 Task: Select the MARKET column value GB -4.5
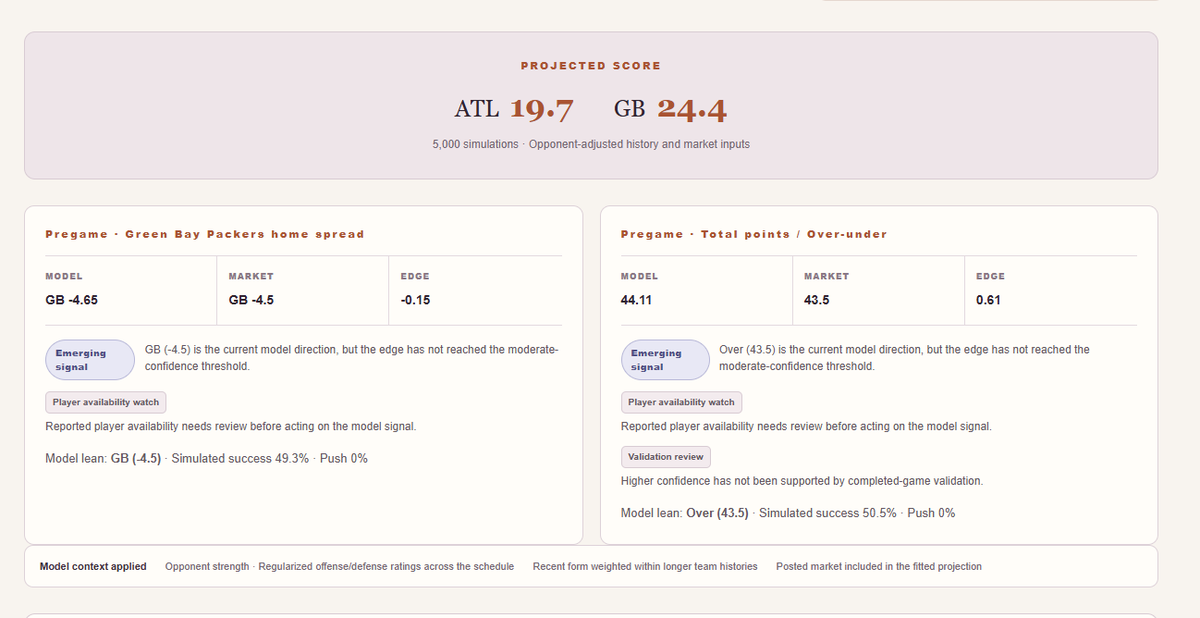coord(252,300)
